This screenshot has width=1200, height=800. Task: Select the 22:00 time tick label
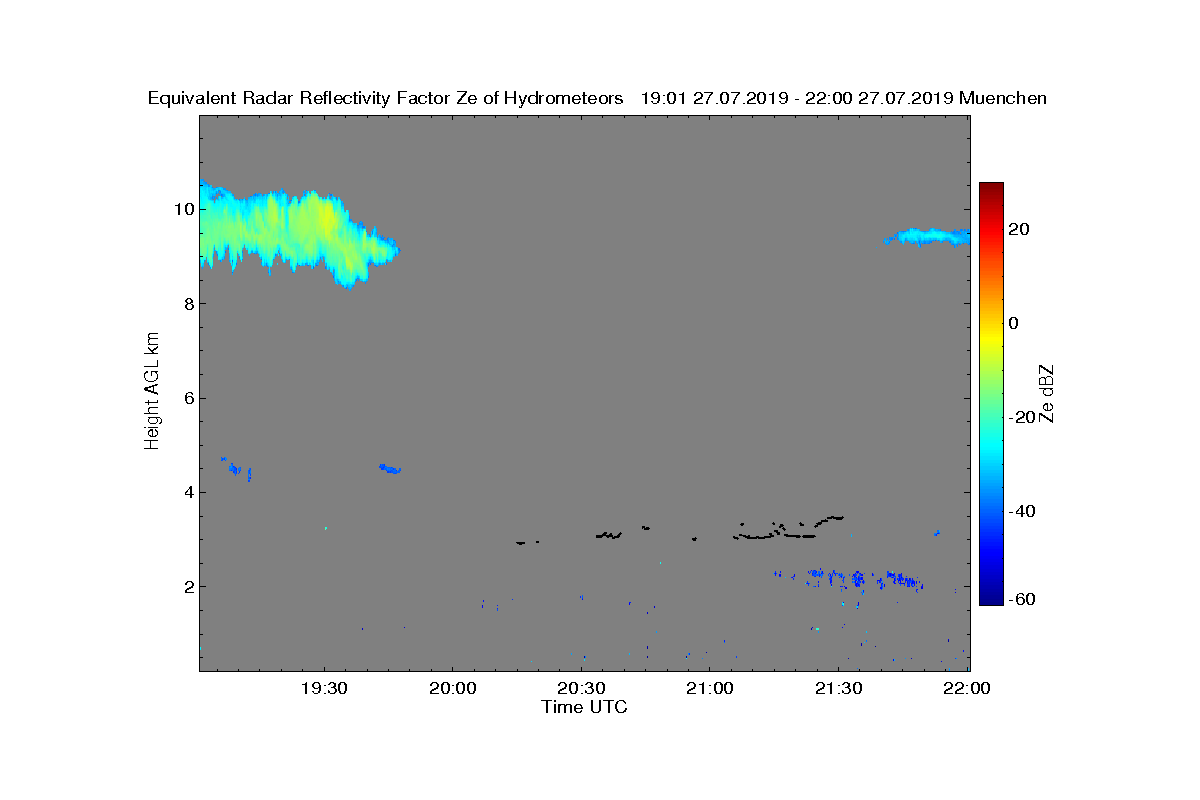(x=967, y=688)
